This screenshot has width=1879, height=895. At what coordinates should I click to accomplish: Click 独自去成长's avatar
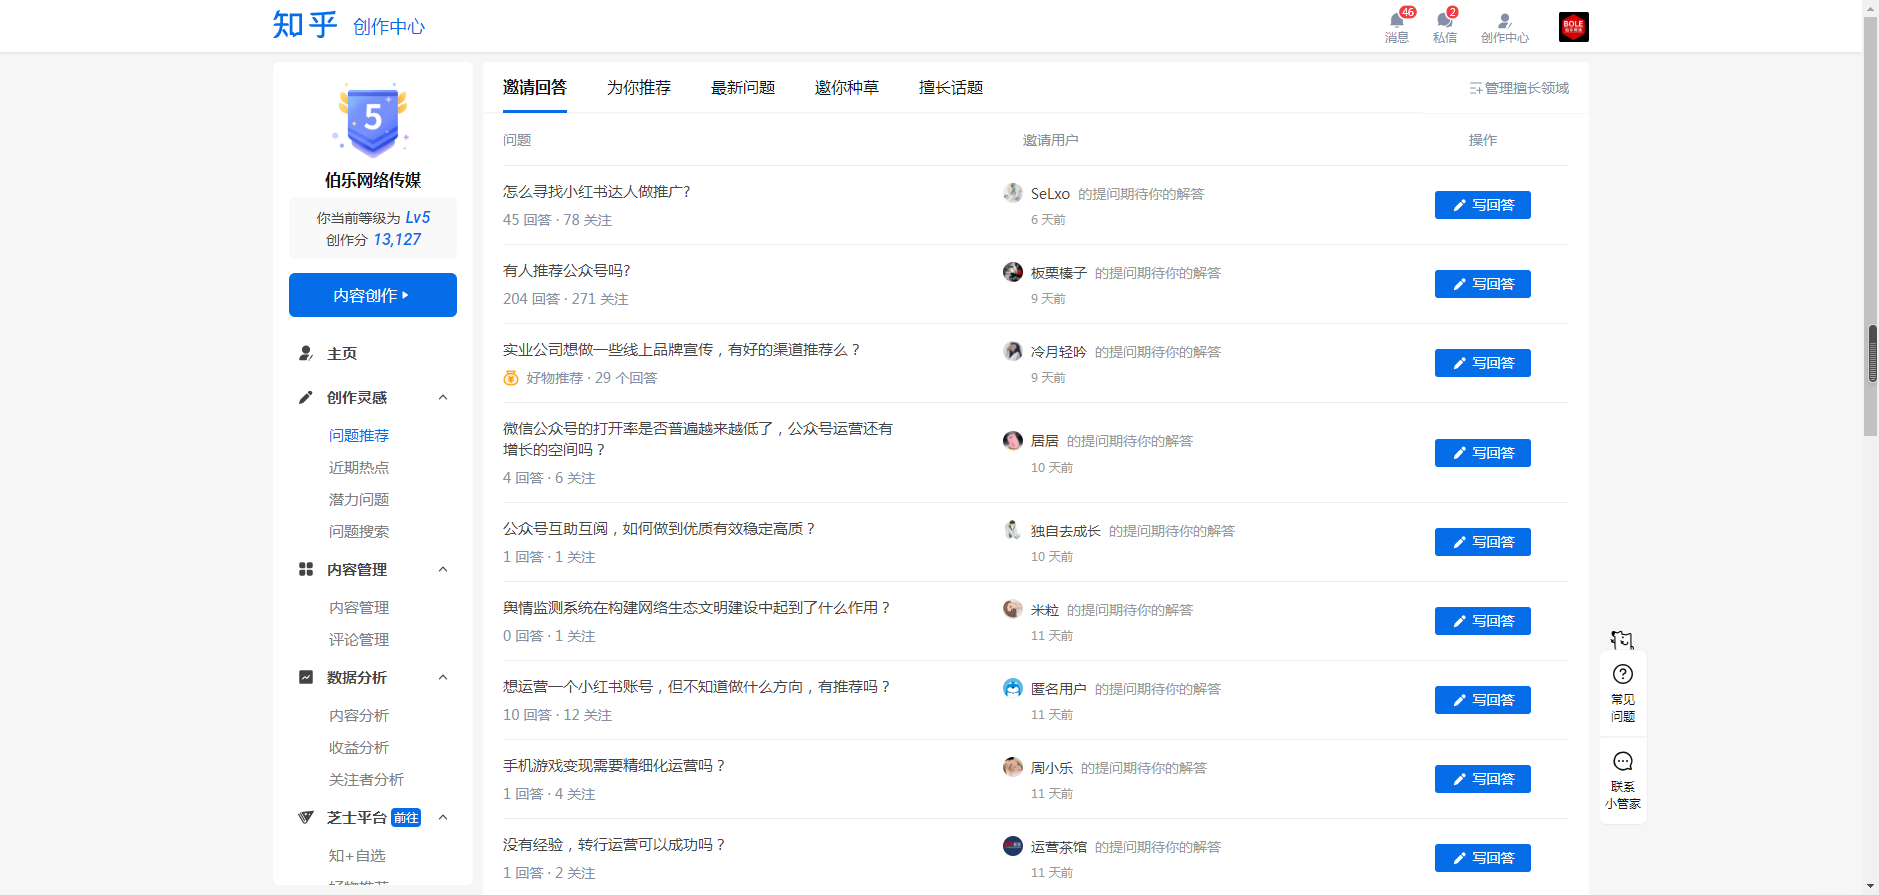[1013, 530]
